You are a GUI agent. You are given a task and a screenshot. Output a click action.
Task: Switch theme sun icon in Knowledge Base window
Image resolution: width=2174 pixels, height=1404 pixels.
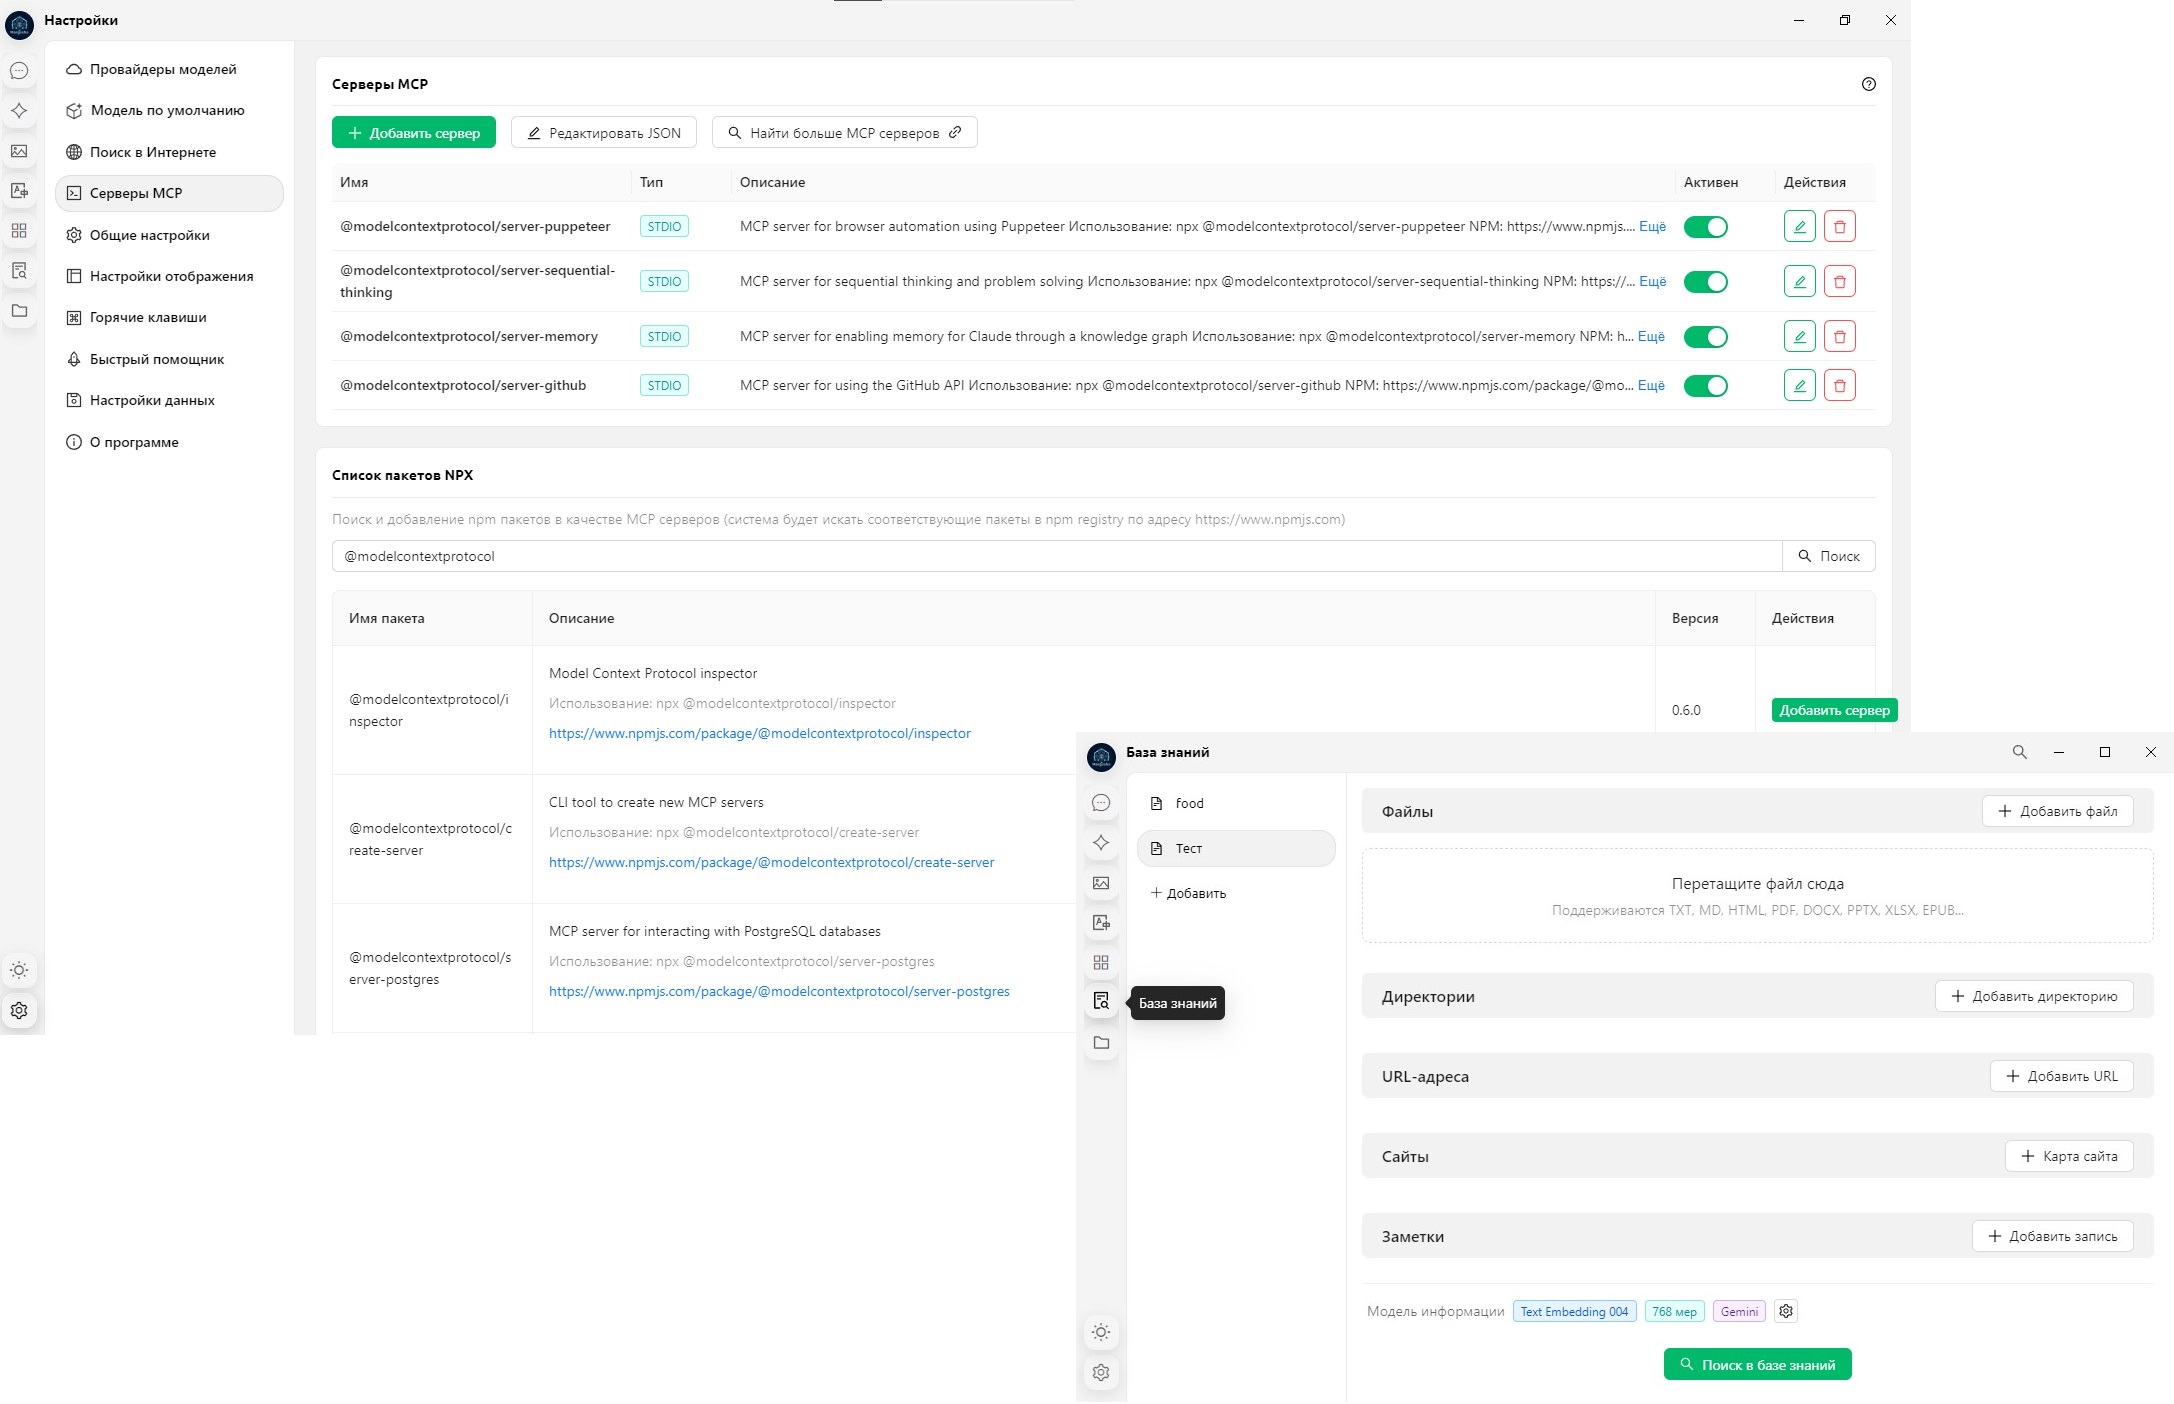point(1101,1332)
